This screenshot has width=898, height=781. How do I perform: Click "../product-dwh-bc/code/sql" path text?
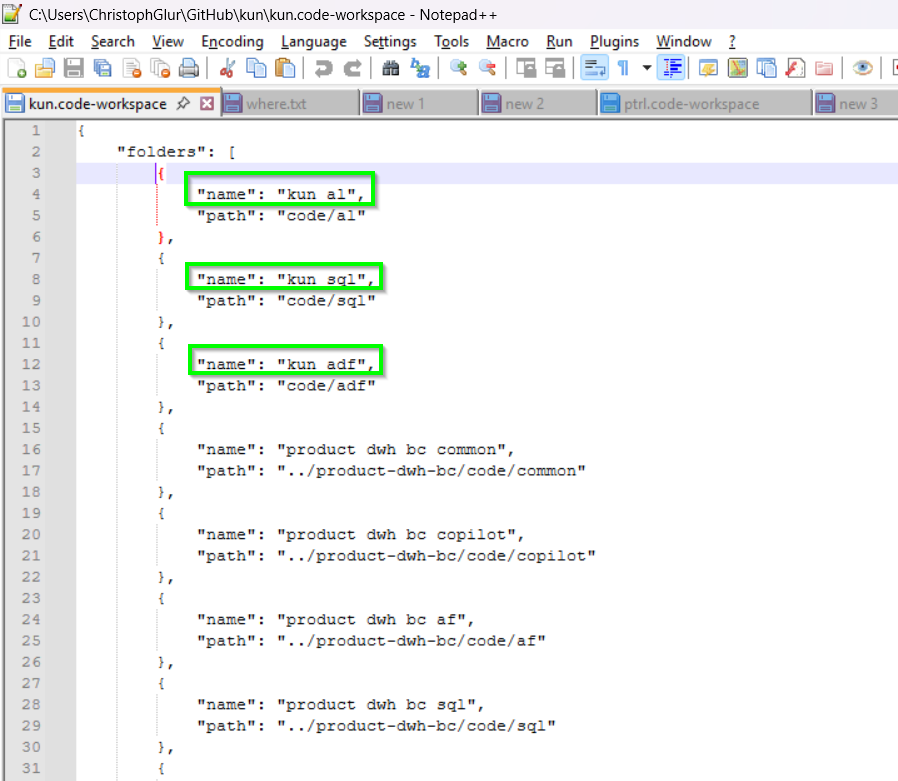(416, 726)
